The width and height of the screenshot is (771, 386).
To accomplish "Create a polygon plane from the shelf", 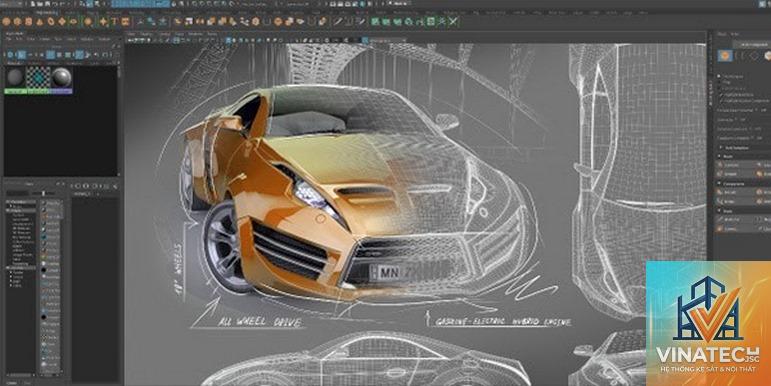I will pos(62,21).
